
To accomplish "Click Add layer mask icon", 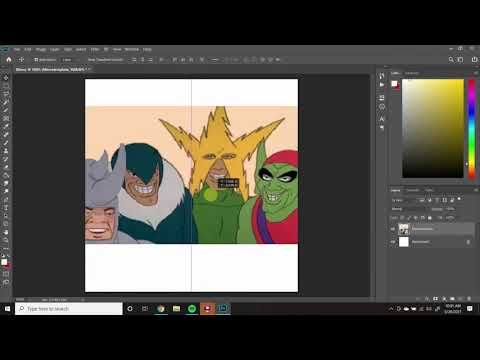I will pos(435,299).
